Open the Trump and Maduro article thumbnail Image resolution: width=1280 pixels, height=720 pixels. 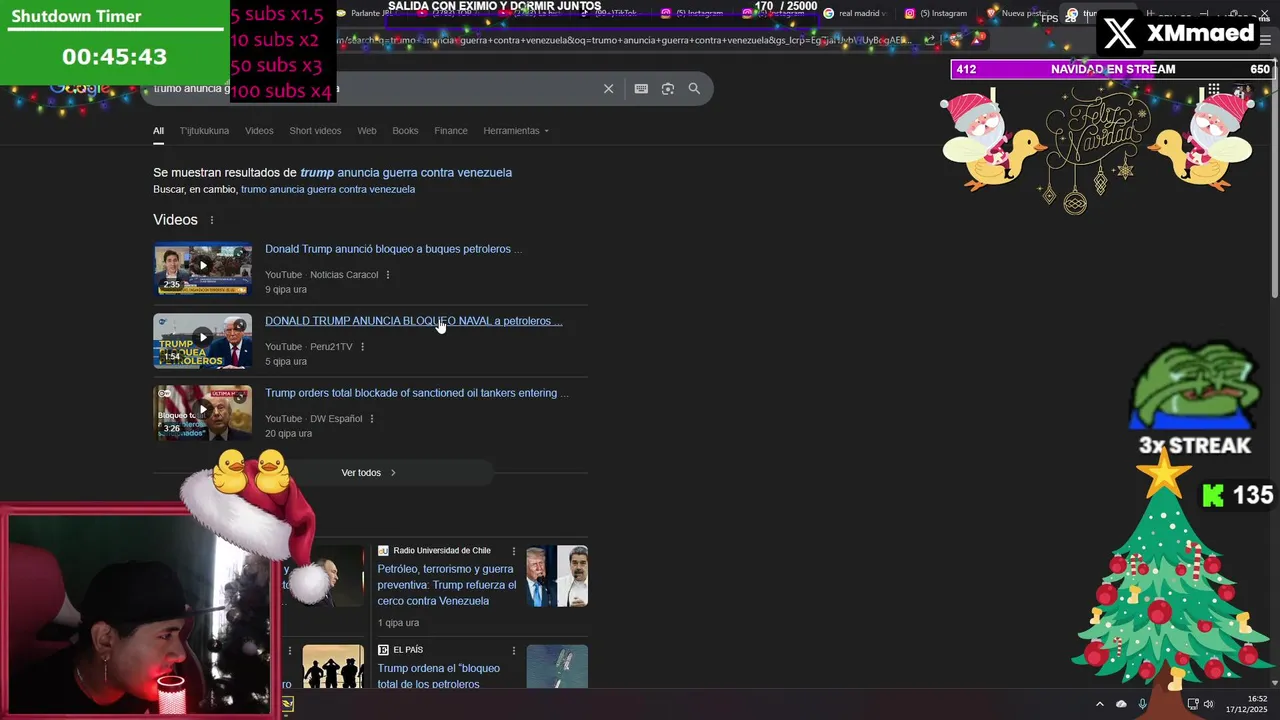557,576
